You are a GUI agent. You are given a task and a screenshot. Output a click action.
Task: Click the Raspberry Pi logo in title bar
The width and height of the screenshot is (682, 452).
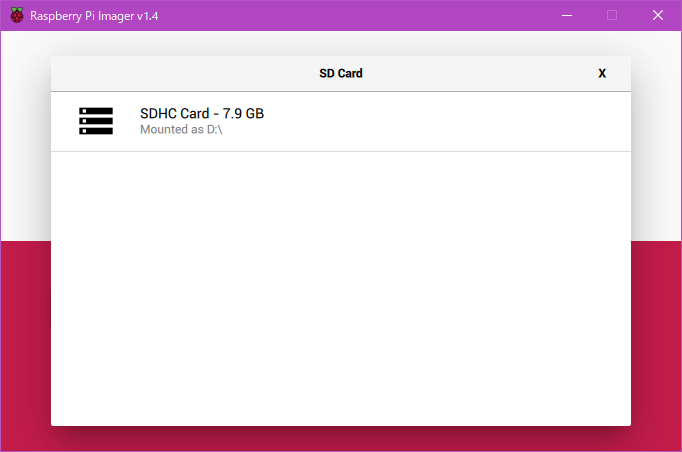coord(17,15)
